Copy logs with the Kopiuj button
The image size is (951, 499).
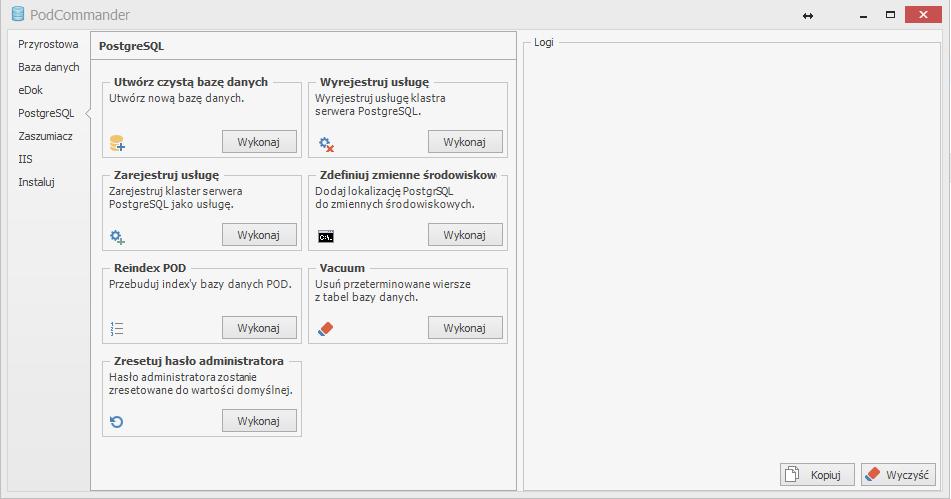point(817,474)
